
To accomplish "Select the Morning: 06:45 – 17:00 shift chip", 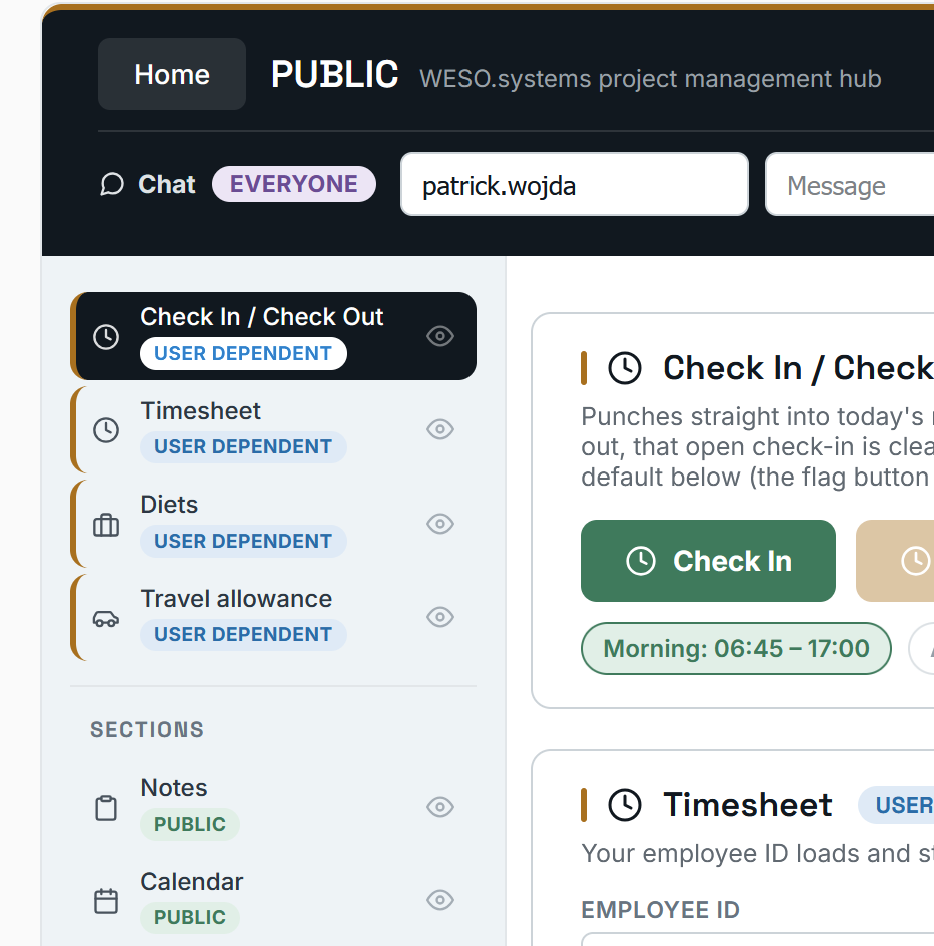I will (736, 649).
